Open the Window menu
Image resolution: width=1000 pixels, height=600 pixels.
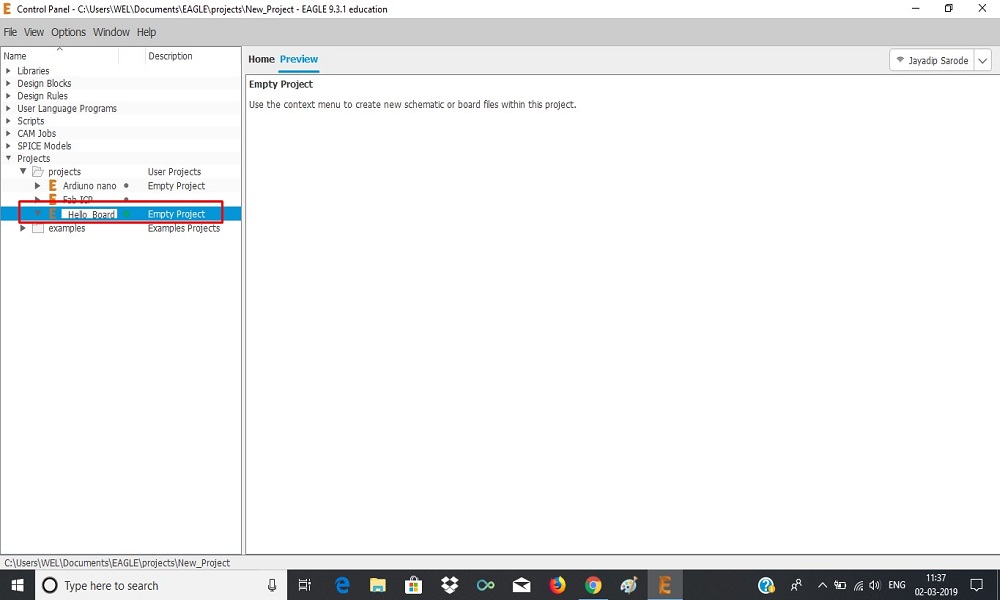(111, 32)
